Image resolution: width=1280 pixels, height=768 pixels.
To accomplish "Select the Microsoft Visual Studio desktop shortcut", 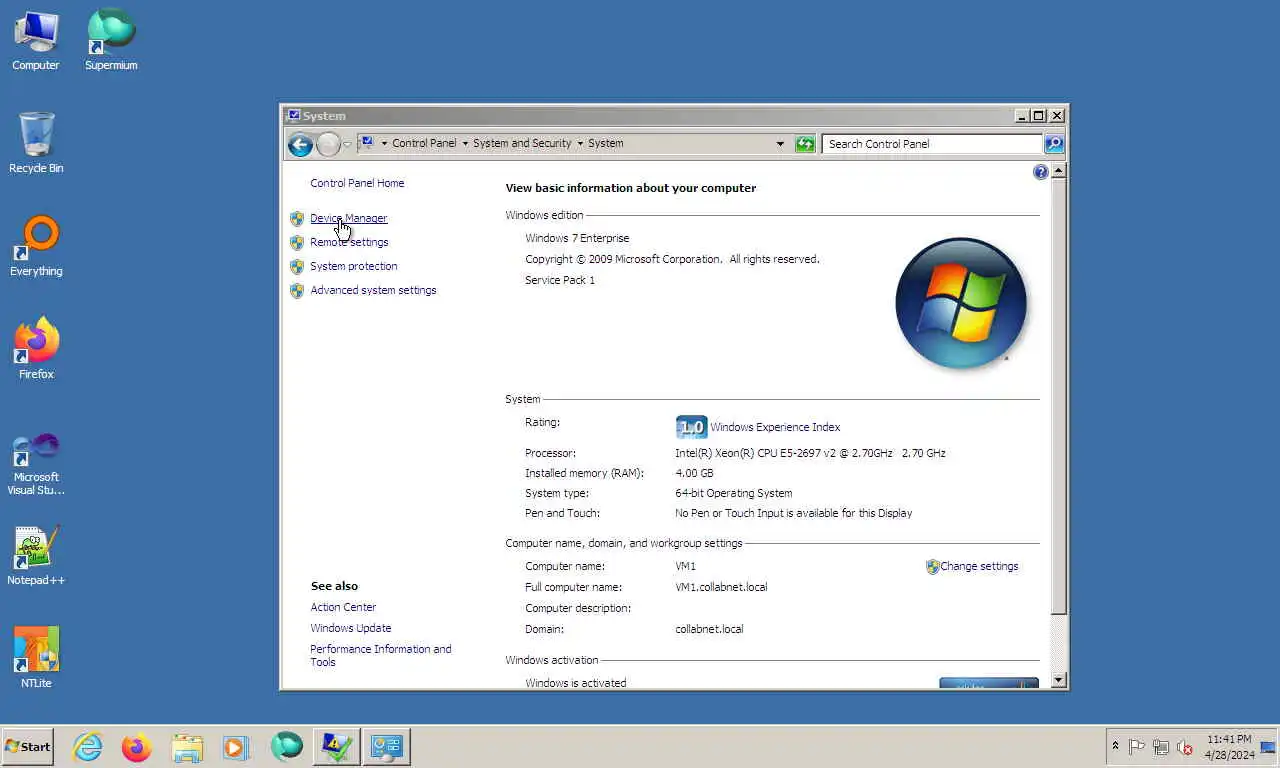I will (x=36, y=463).
